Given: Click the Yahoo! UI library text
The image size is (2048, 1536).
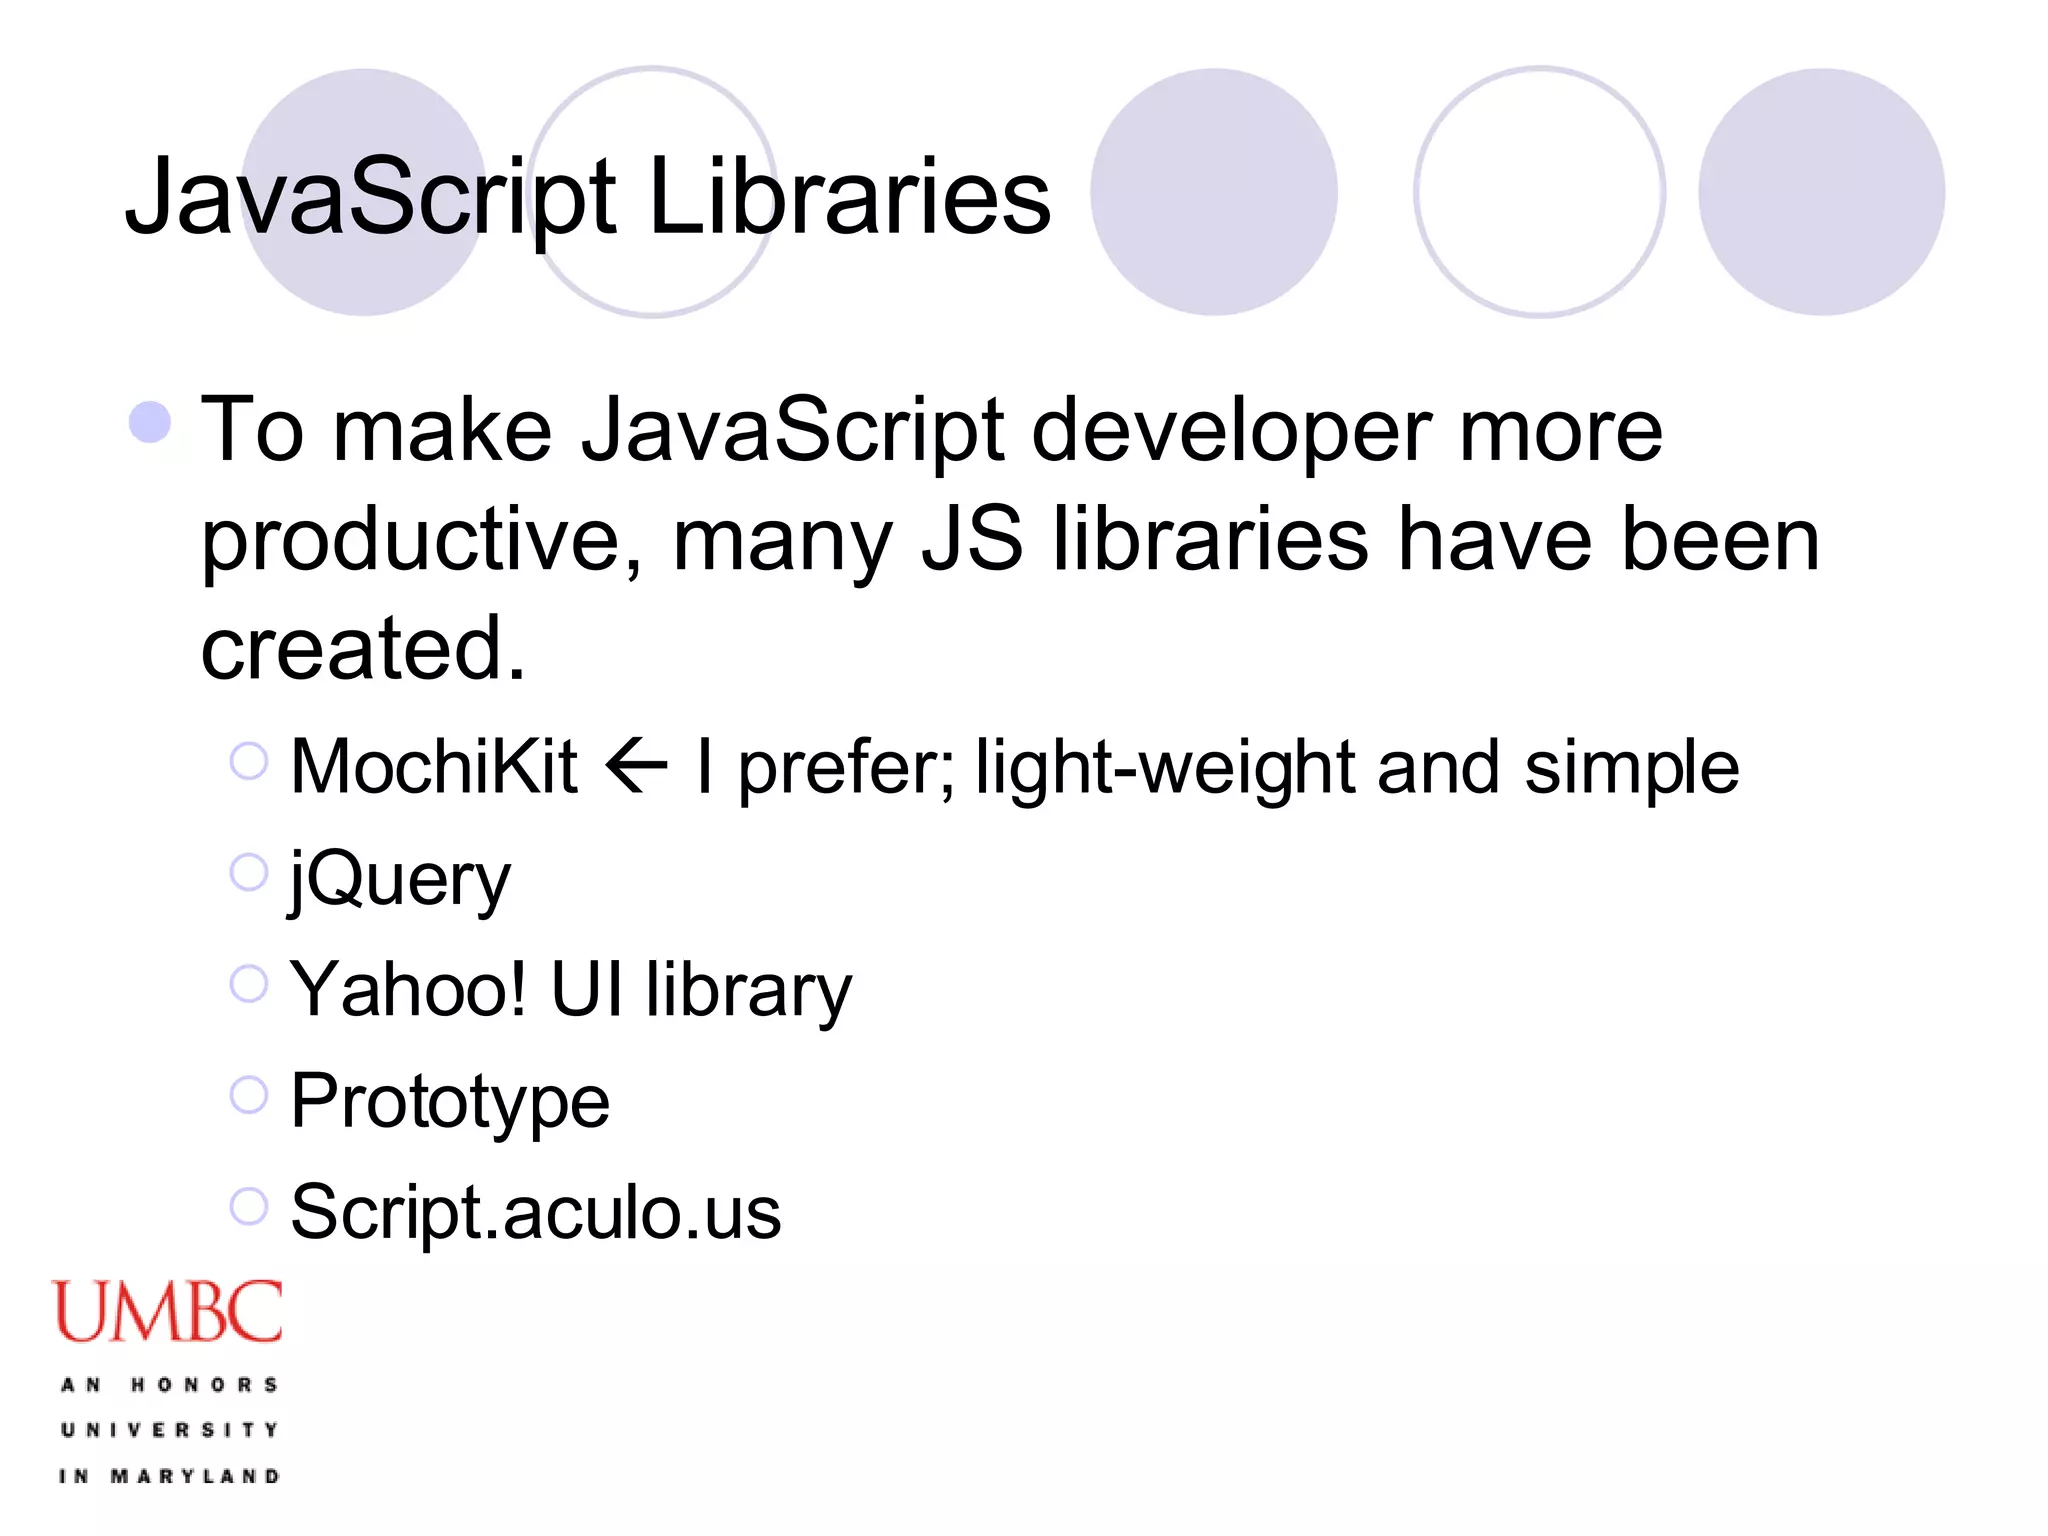Looking at the screenshot, I should click(571, 990).
